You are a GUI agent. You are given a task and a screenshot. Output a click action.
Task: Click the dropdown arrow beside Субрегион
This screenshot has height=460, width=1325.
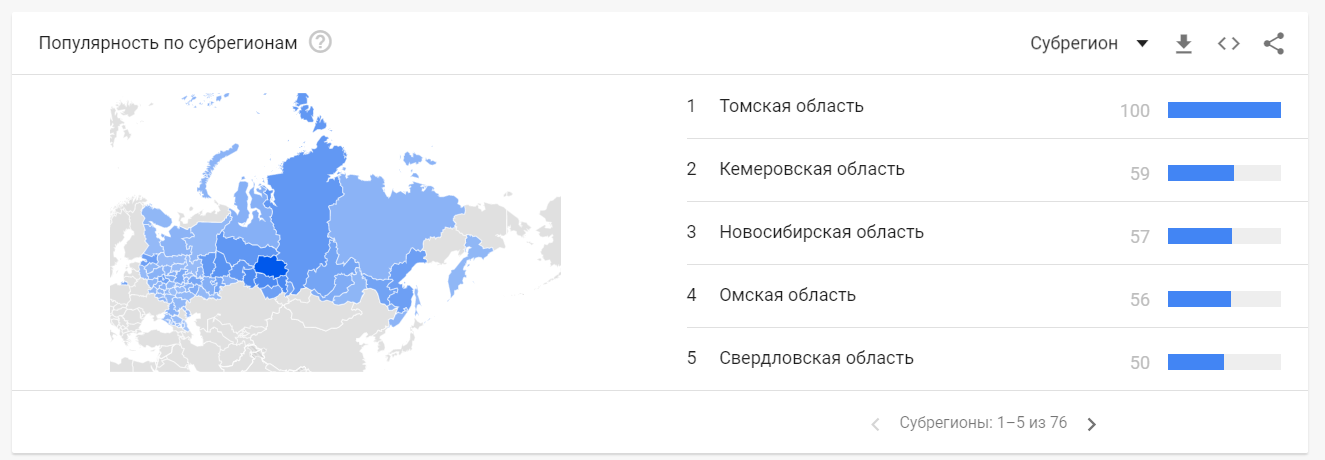point(1142,44)
